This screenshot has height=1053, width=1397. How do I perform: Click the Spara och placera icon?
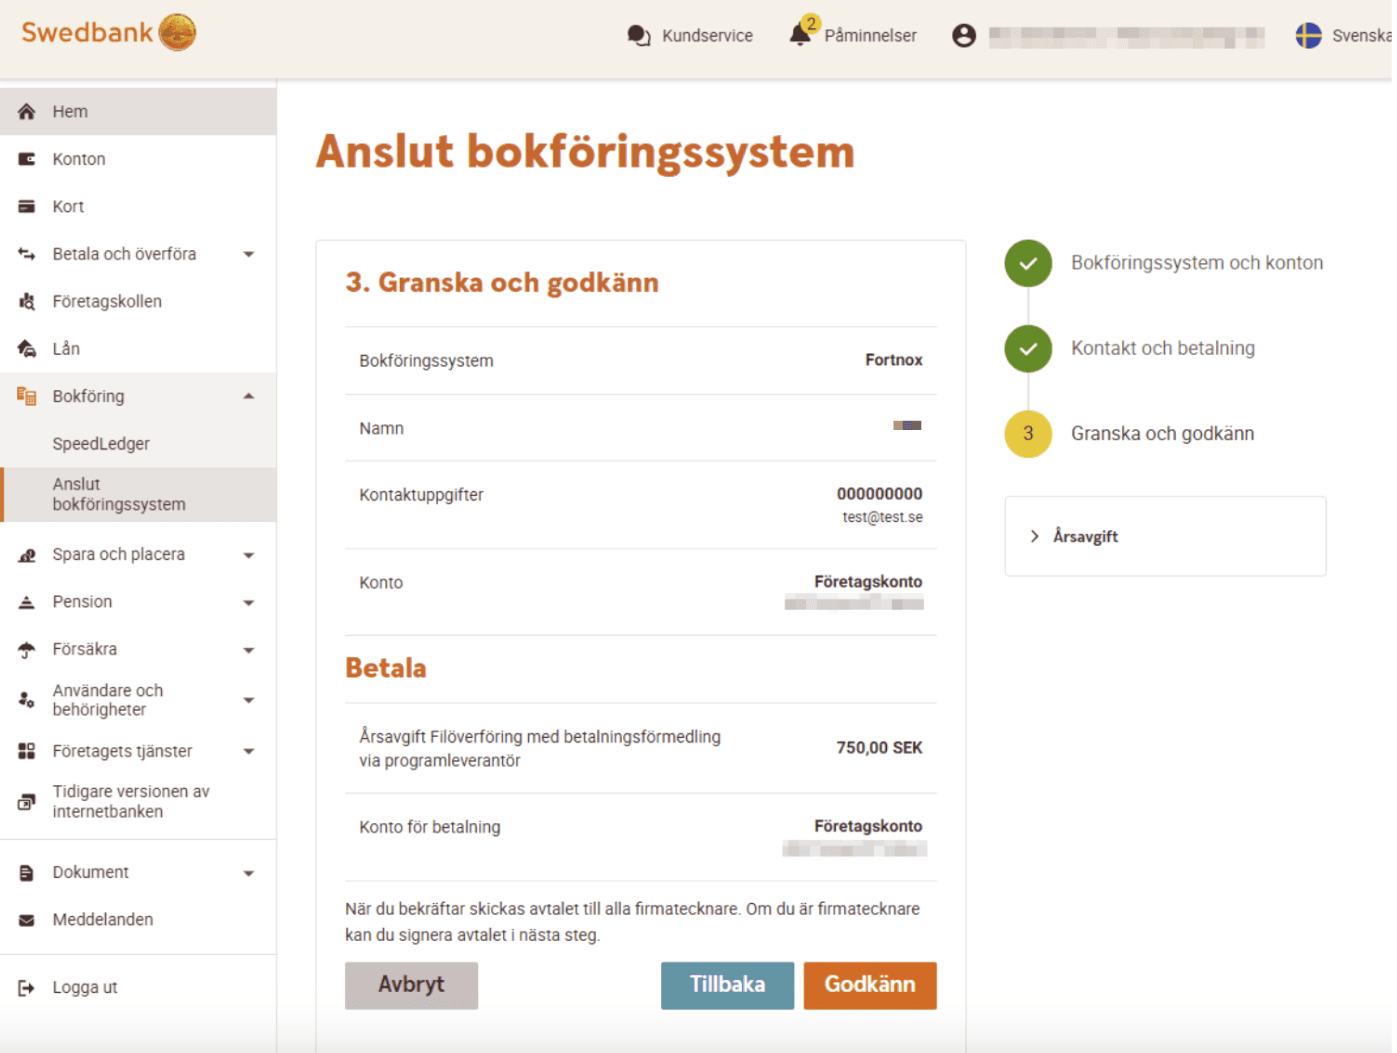point(27,554)
